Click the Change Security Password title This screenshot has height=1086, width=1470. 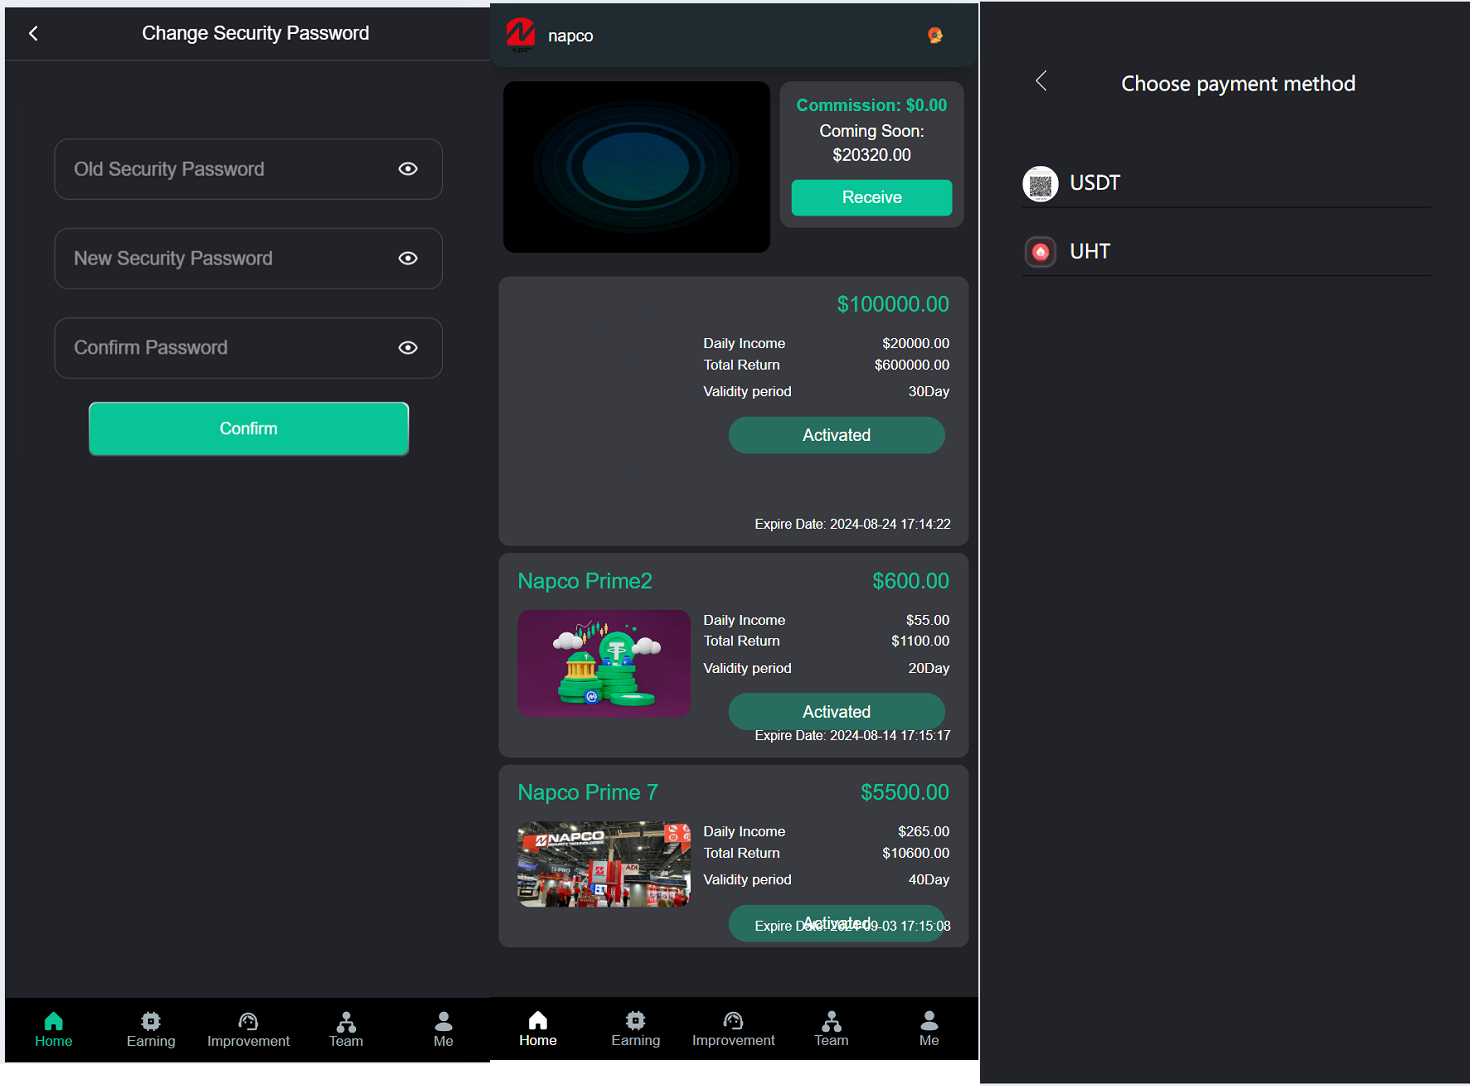pos(255,33)
